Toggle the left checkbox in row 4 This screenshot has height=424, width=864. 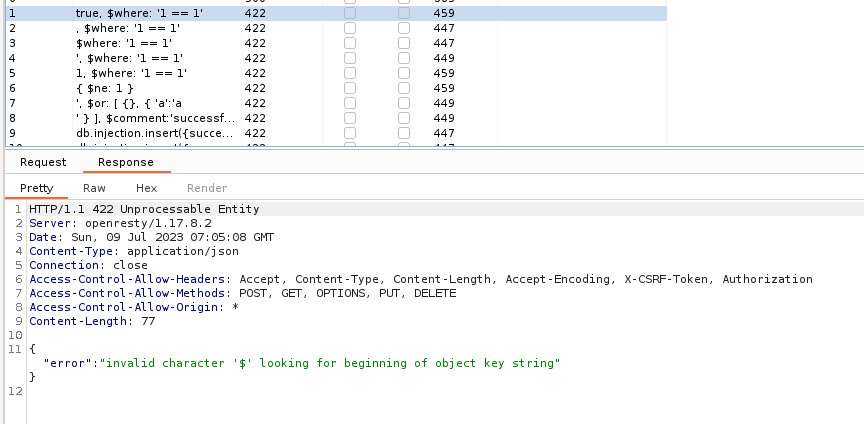click(350, 59)
